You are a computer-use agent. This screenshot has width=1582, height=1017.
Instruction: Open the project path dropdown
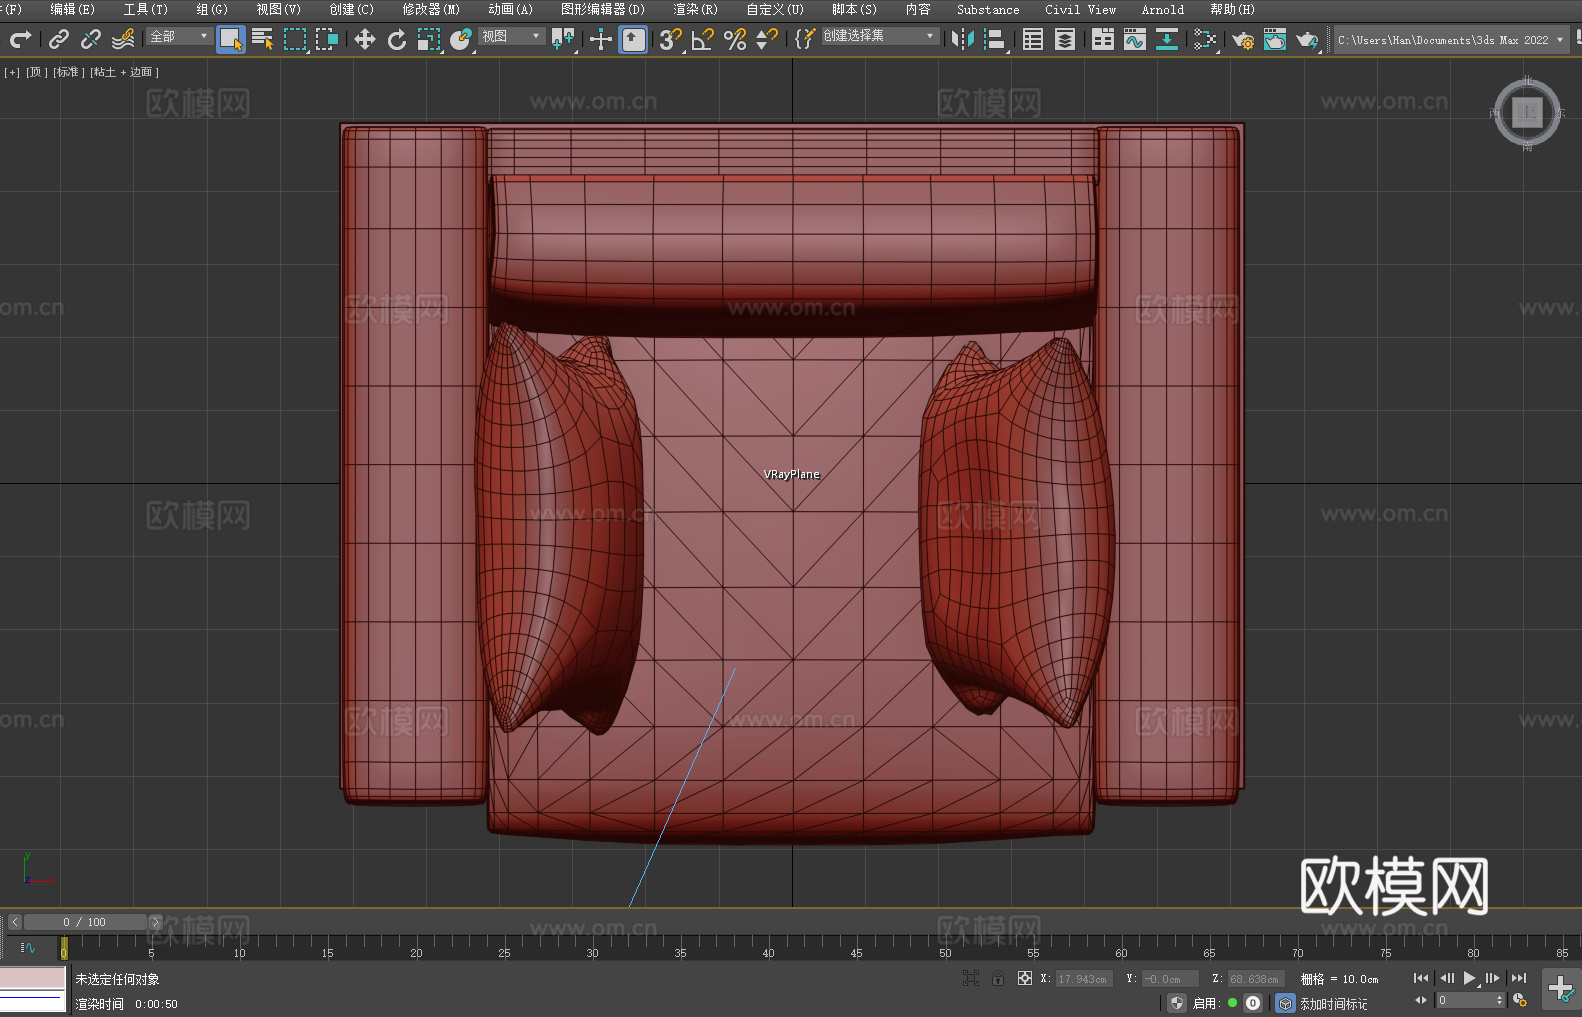click(x=1450, y=40)
